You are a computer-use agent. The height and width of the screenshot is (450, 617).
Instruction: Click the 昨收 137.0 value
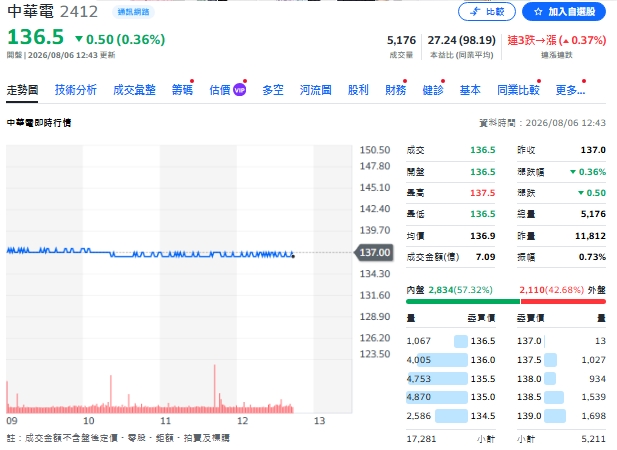593,150
